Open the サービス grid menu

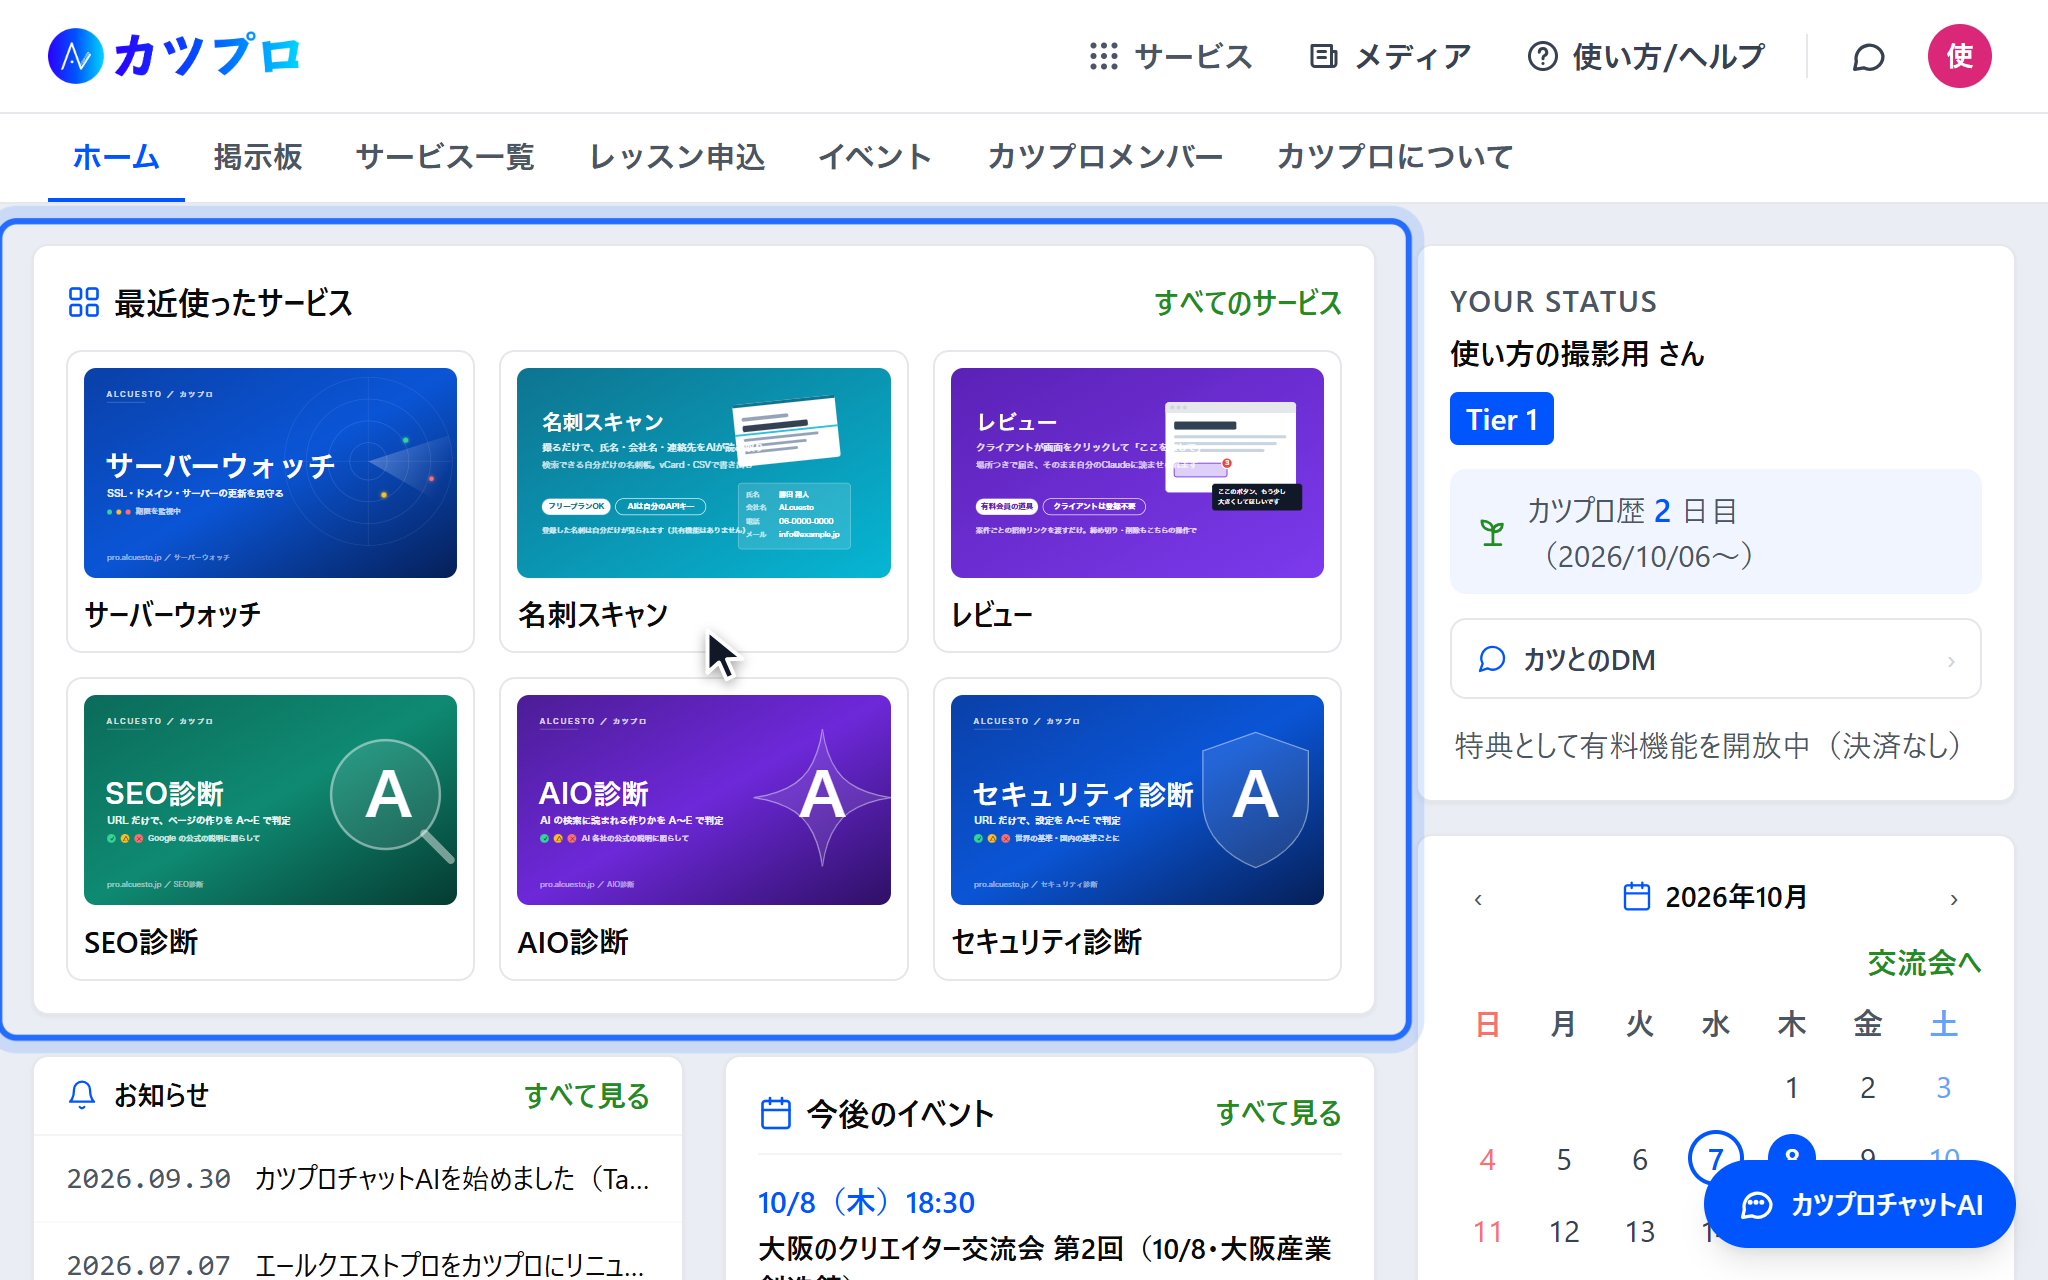coord(1171,57)
